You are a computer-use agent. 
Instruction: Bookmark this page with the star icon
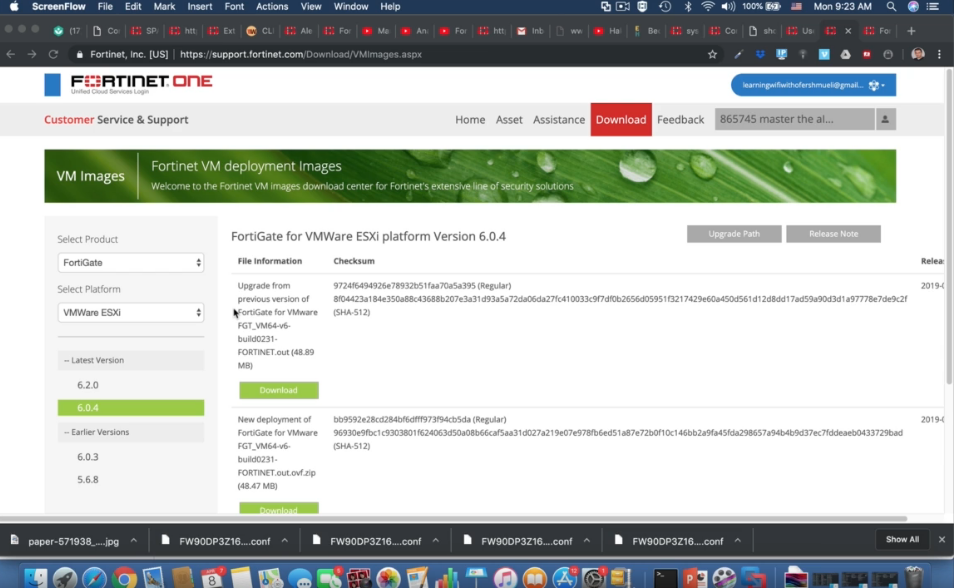(712, 54)
